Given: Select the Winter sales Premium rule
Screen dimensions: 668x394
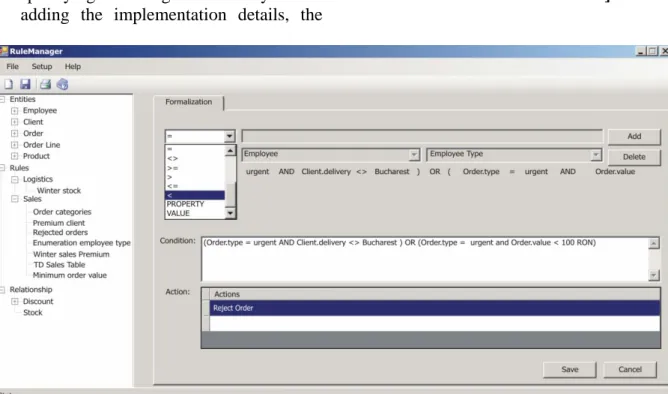Looking at the screenshot, I should pos(71,254).
